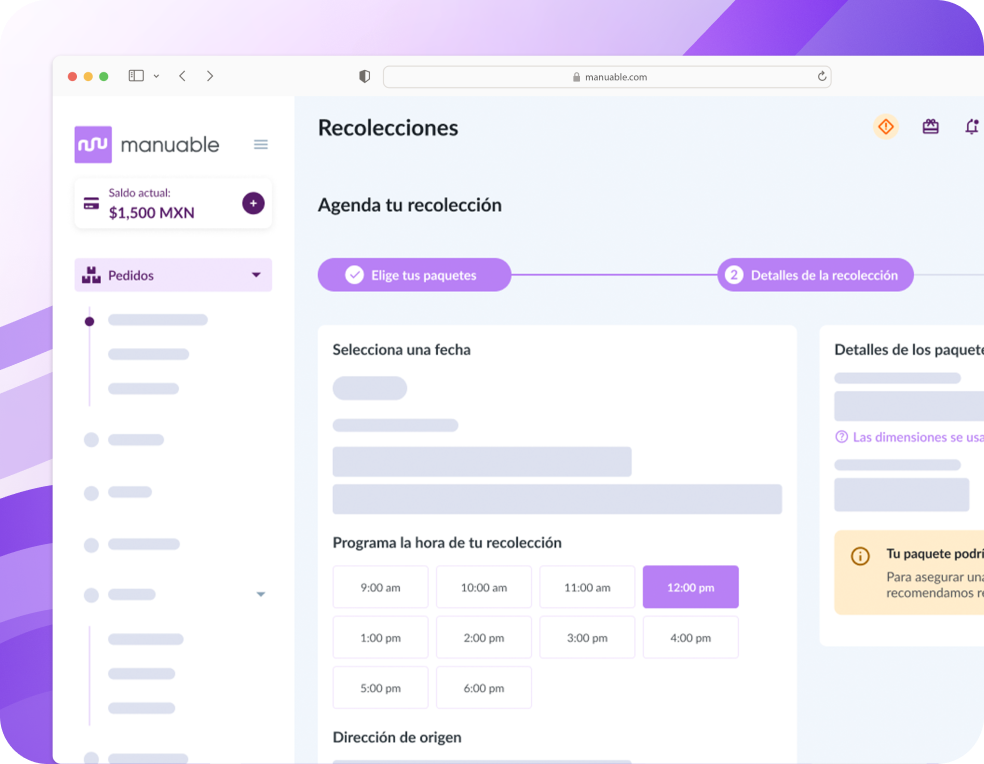Click the manuable.com address bar
This screenshot has height=764, width=984.
[x=607, y=77]
